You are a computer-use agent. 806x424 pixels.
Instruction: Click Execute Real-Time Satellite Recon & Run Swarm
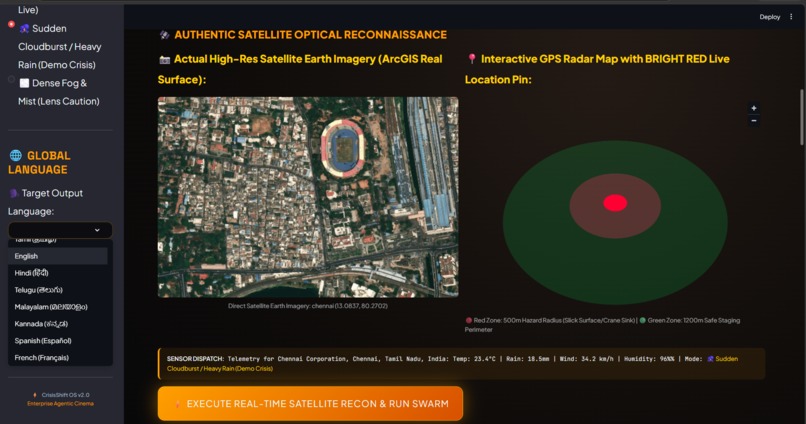coord(310,403)
